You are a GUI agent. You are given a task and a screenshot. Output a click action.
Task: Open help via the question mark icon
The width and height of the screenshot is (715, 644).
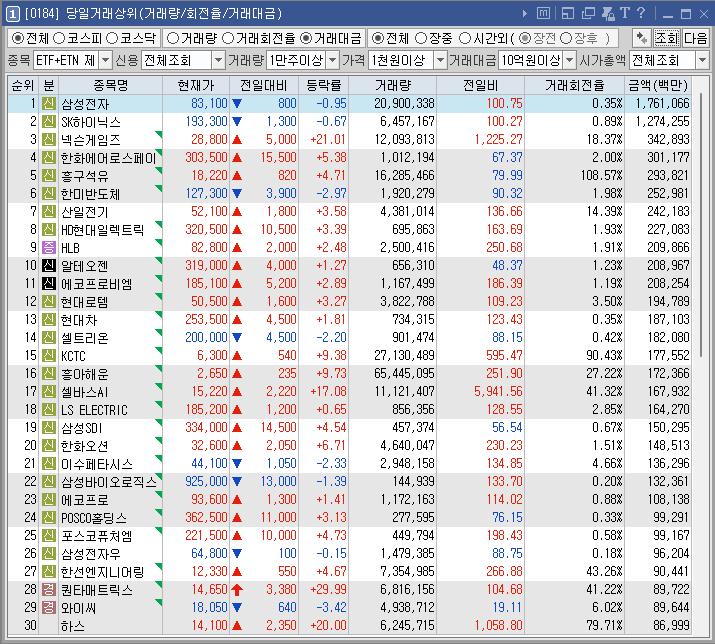[x=641, y=13]
